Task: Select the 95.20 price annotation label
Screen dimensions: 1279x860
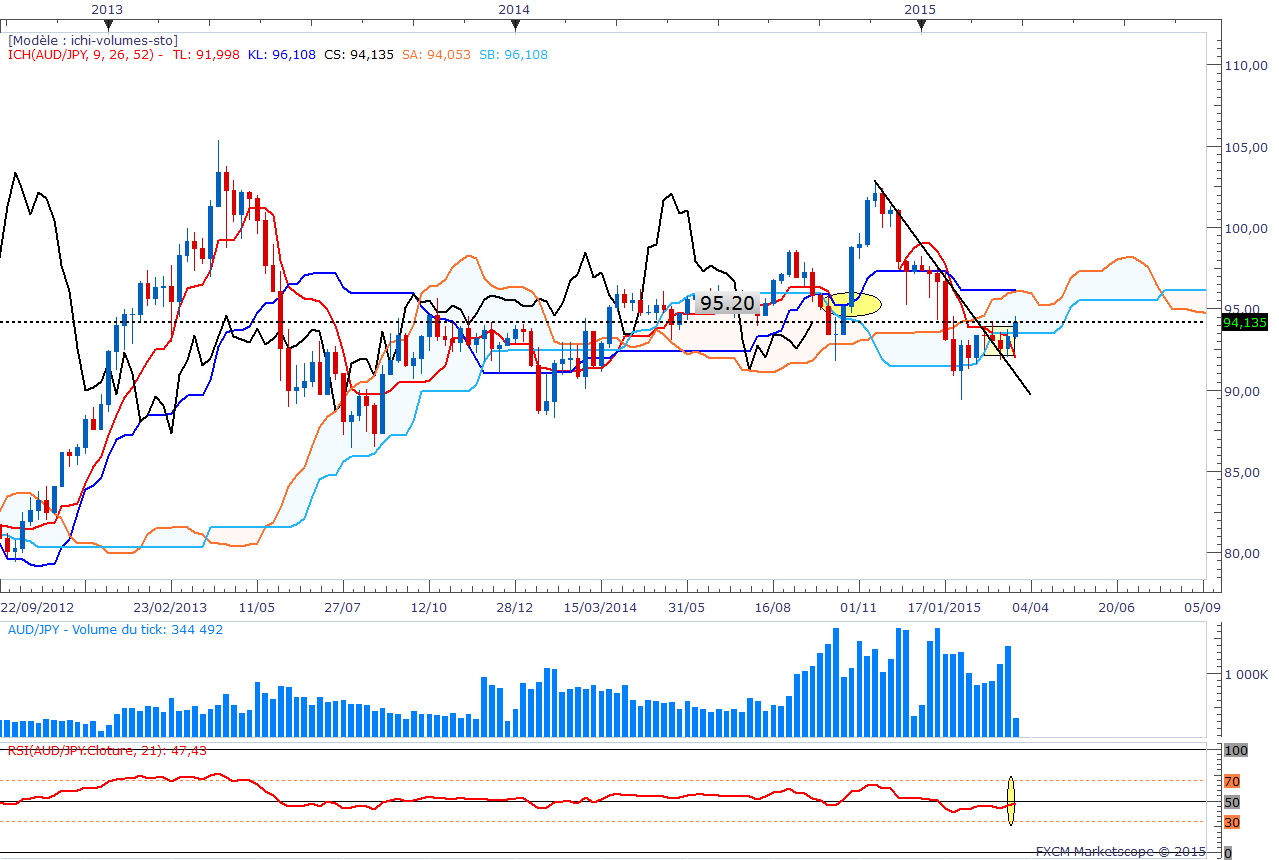Action: click(x=726, y=302)
